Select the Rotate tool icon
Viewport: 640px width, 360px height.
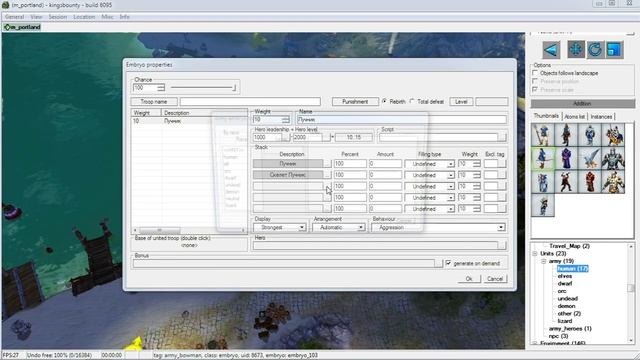[595, 50]
